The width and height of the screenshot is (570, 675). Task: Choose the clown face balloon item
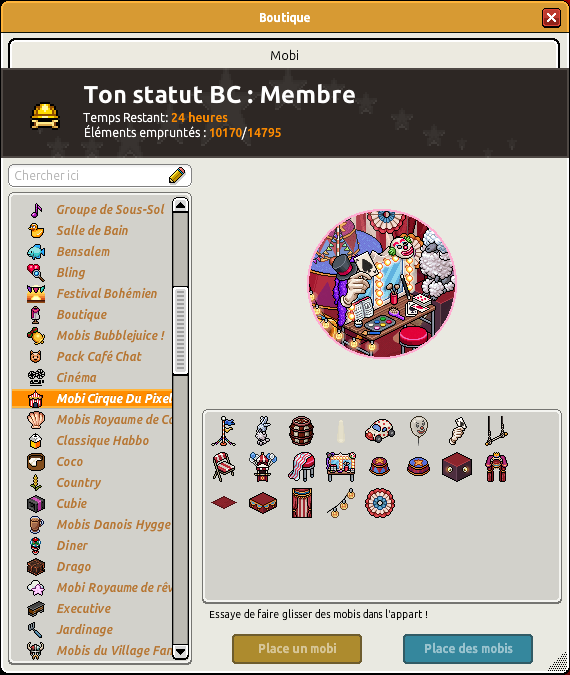tap(418, 430)
